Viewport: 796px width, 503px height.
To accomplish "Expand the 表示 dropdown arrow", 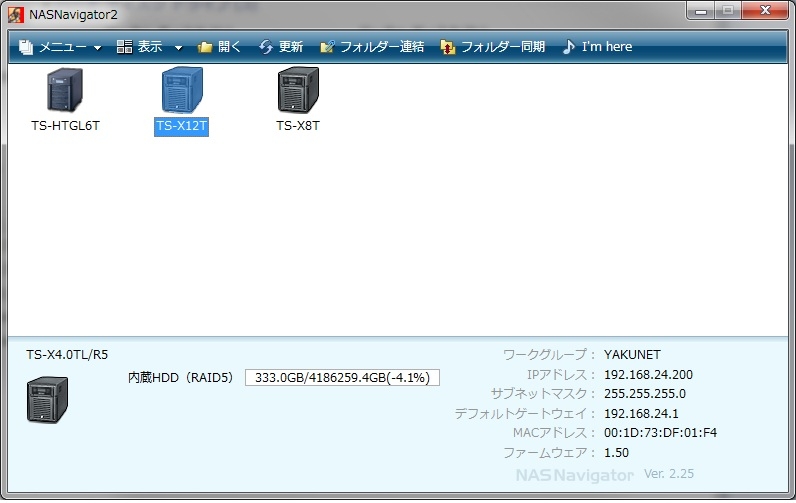I will 178,48.
